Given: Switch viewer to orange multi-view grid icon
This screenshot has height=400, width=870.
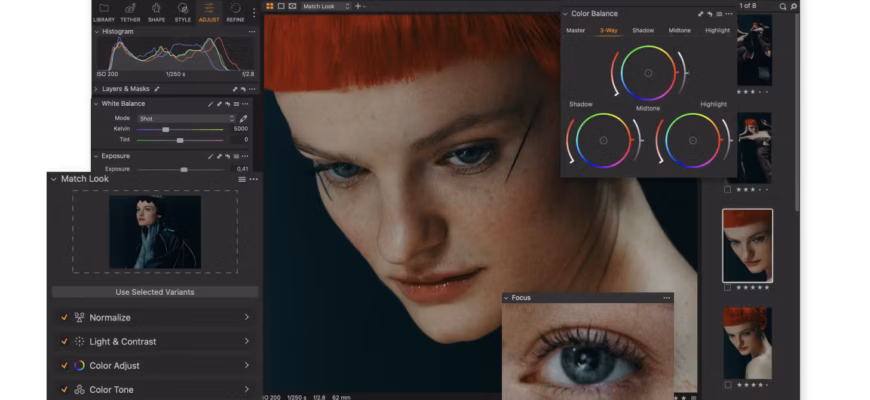Looking at the screenshot, I should (x=270, y=6).
